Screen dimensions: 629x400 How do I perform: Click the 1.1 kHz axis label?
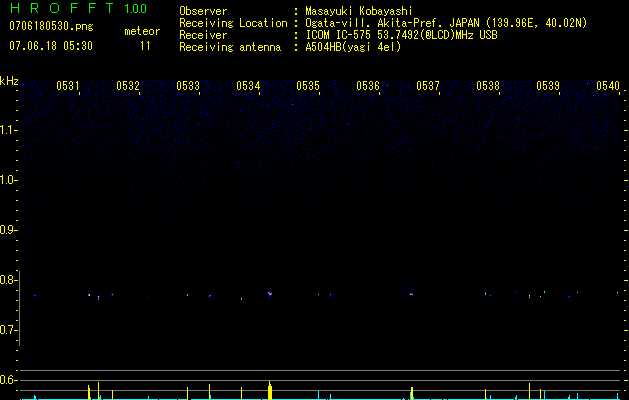[x=8, y=130]
